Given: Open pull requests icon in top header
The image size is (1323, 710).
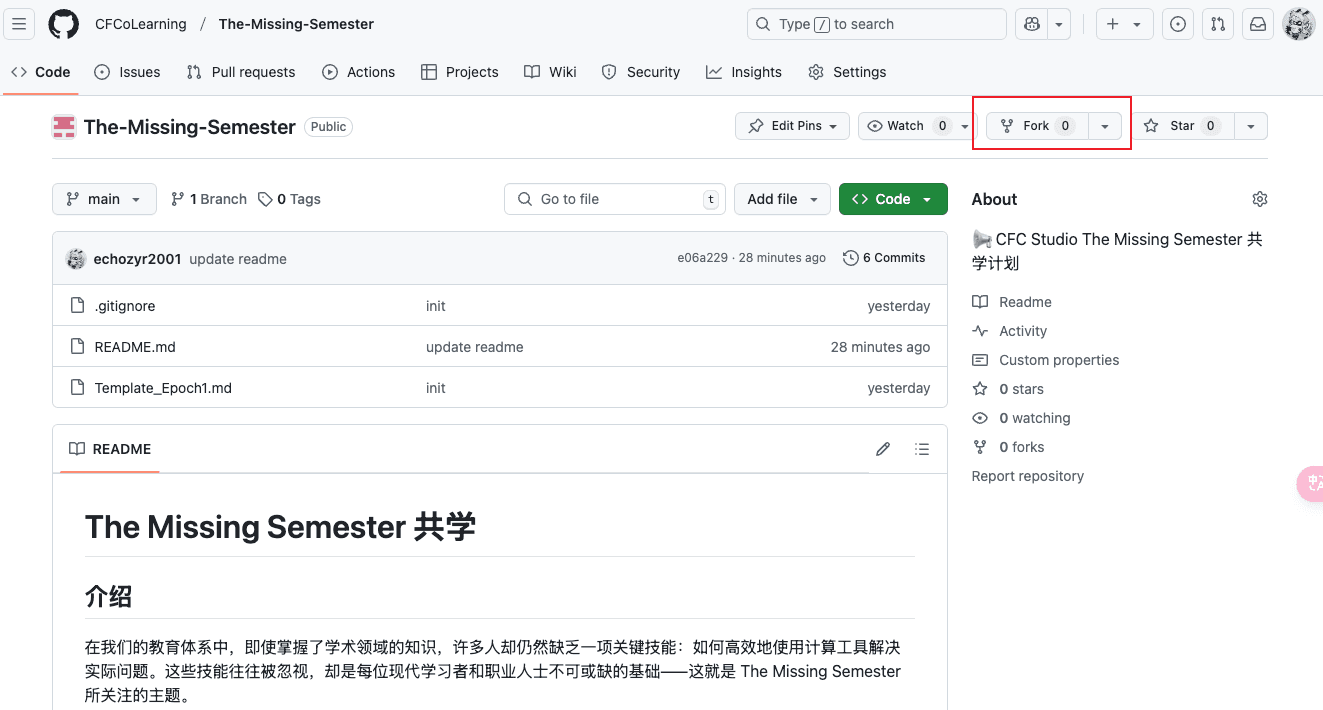Looking at the screenshot, I should pos(1217,24).
